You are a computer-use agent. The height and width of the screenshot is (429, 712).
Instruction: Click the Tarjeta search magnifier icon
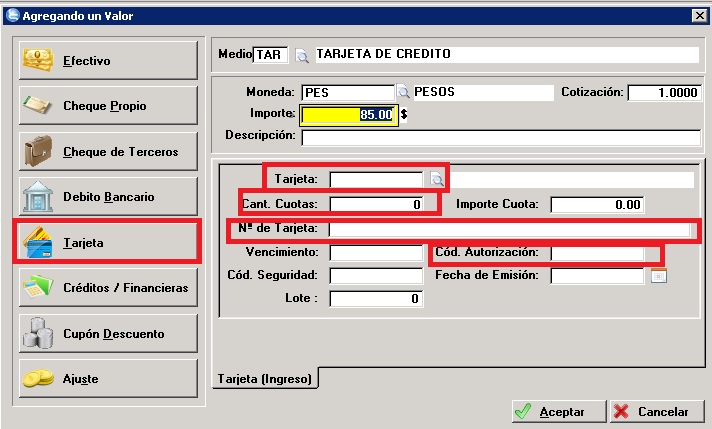pos(437,180)
